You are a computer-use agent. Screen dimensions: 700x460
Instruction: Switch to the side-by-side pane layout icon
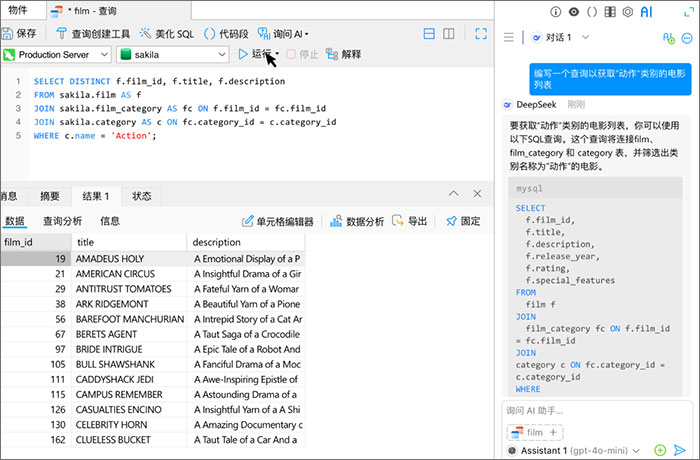click(x=449, y=33)
